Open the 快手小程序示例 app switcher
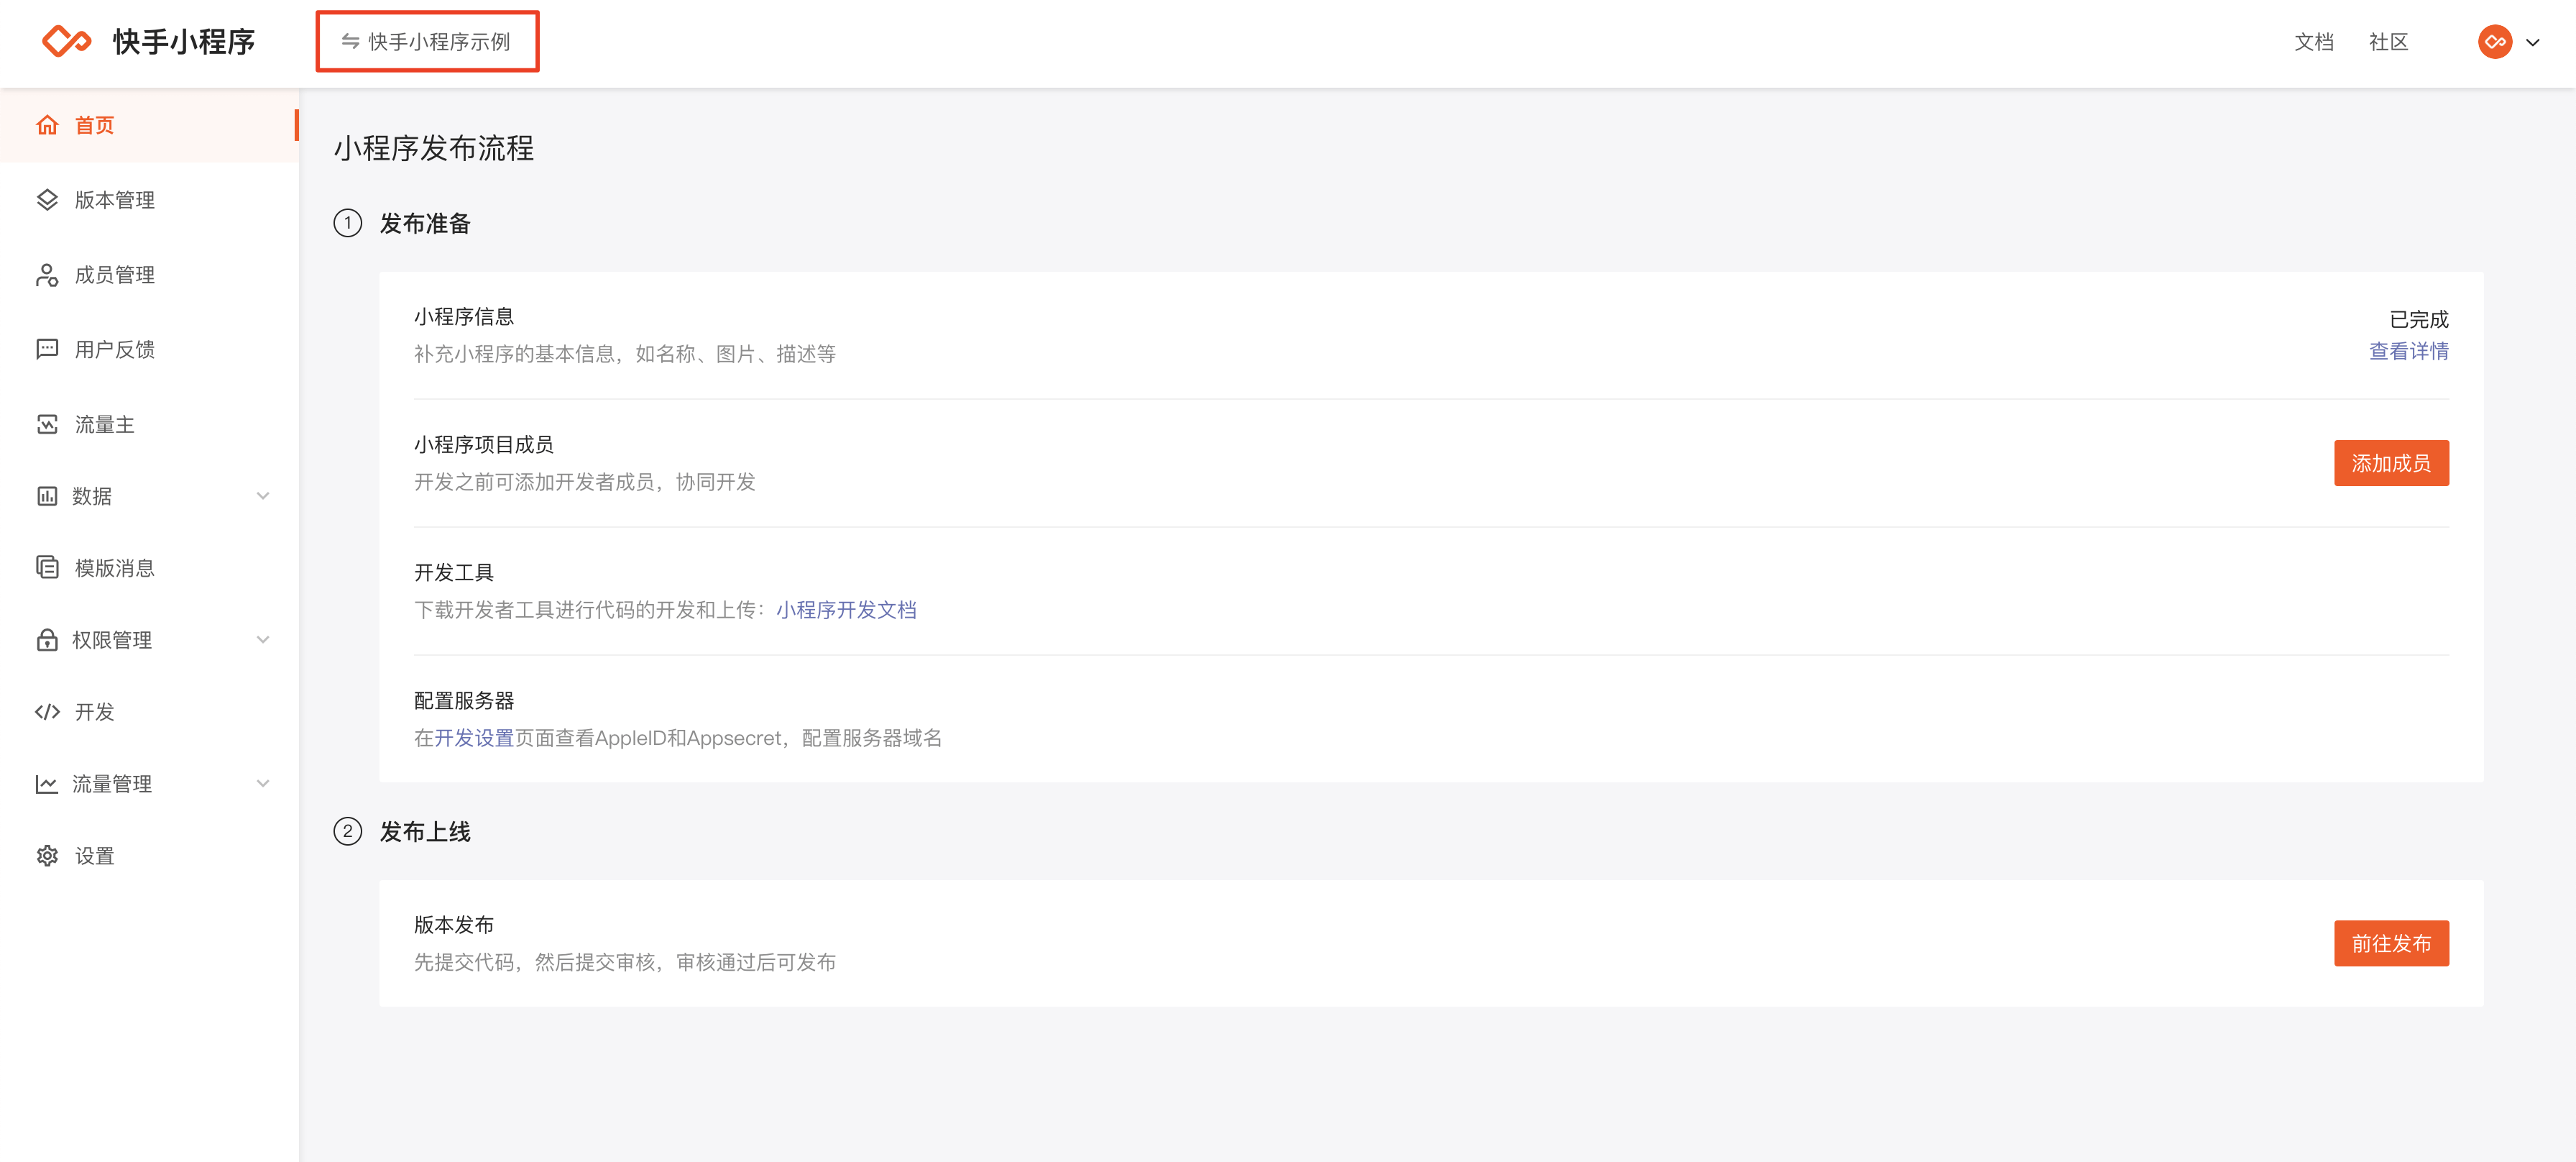The width and height of the screenshot is (2576, 1162). pos(427,42)
